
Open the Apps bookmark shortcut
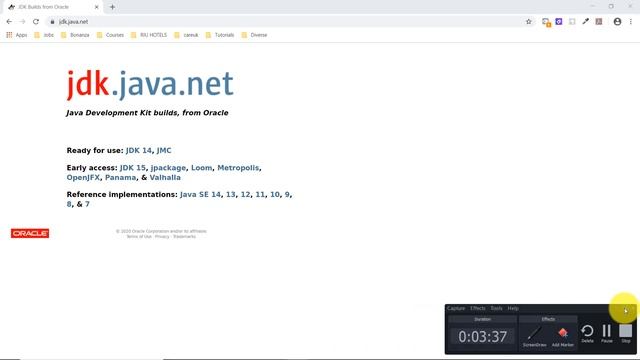tap(17, 35)
